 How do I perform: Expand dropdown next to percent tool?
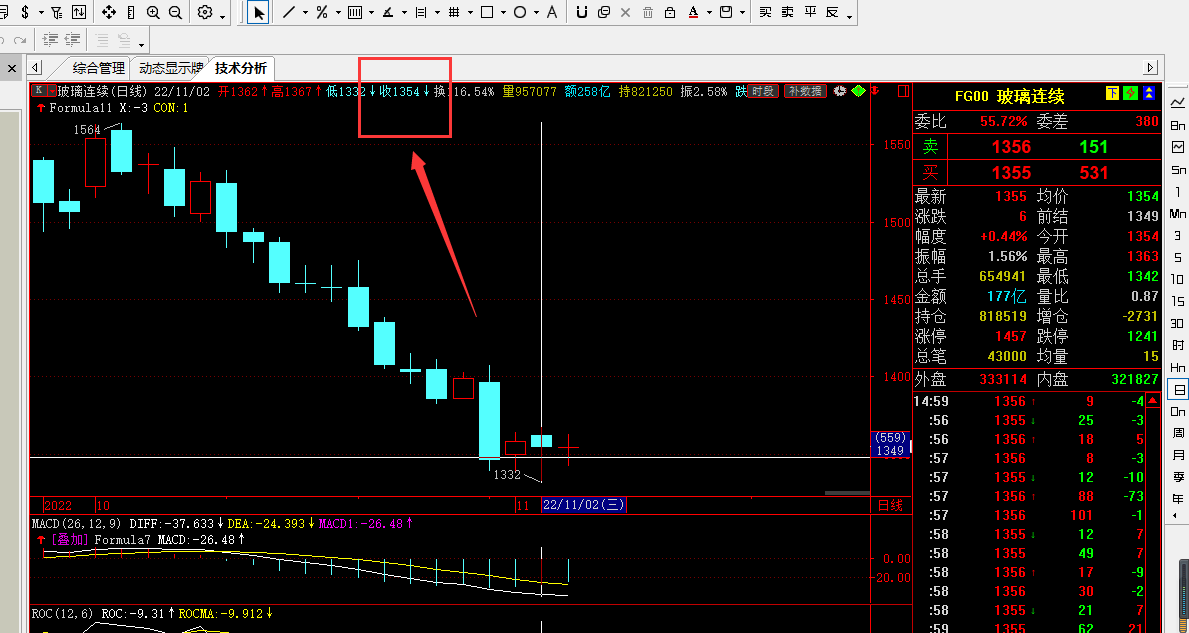click(x=337, y=13)
